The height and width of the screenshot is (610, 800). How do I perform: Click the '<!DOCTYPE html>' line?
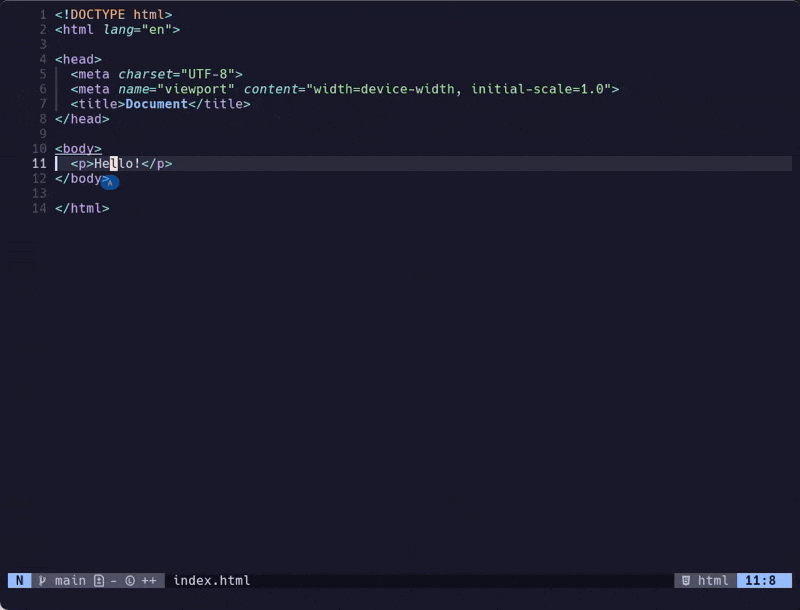[x=113, y=15]
